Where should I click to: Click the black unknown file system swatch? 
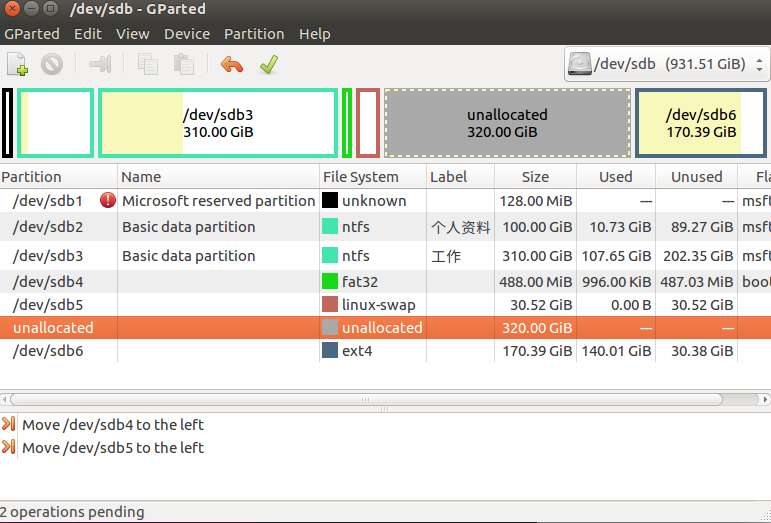(330, 200)
